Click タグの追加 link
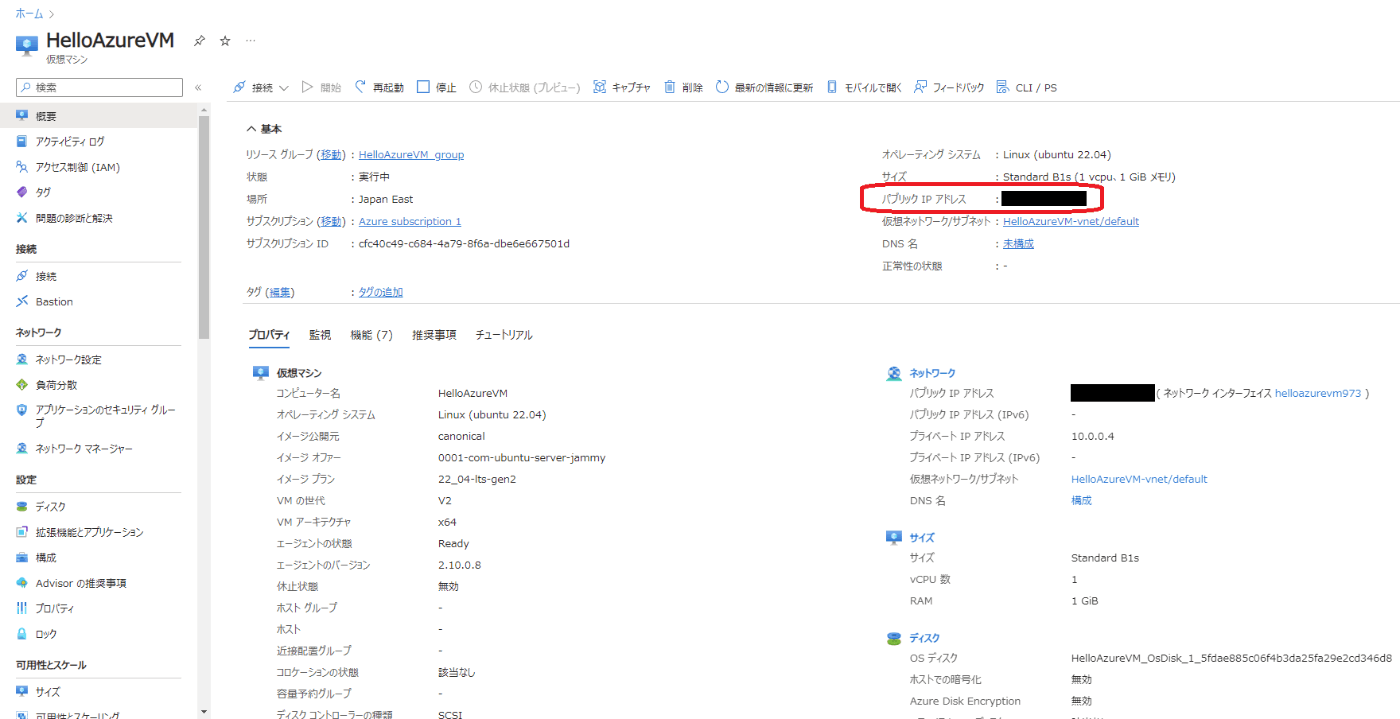Viewport: 1400px width, 719px height. coord(381,292)
